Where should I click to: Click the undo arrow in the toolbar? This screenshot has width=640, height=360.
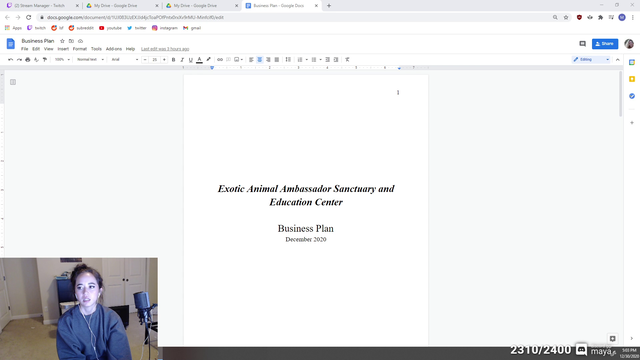11,60
